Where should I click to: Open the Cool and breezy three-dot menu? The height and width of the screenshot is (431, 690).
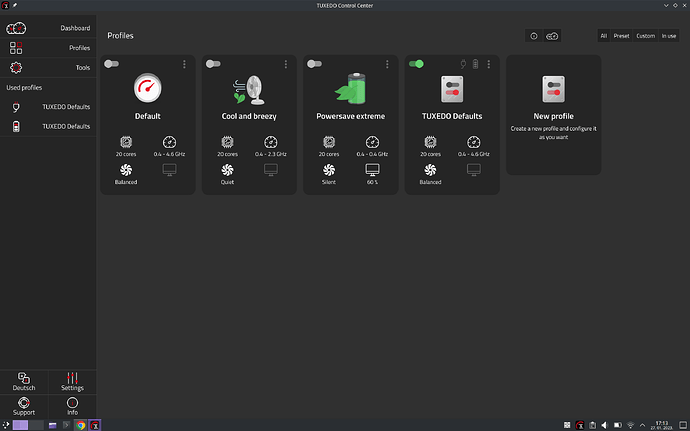[x=286, y=64]
